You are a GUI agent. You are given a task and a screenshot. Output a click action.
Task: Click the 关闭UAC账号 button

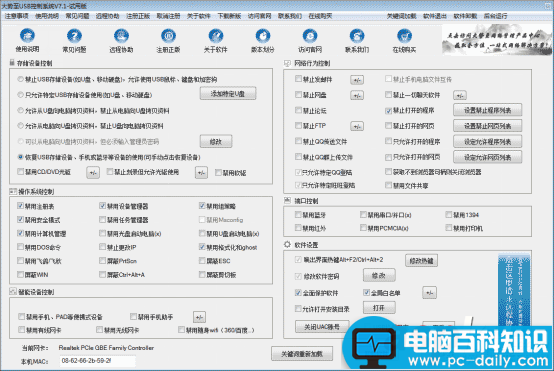pos(322,327)
